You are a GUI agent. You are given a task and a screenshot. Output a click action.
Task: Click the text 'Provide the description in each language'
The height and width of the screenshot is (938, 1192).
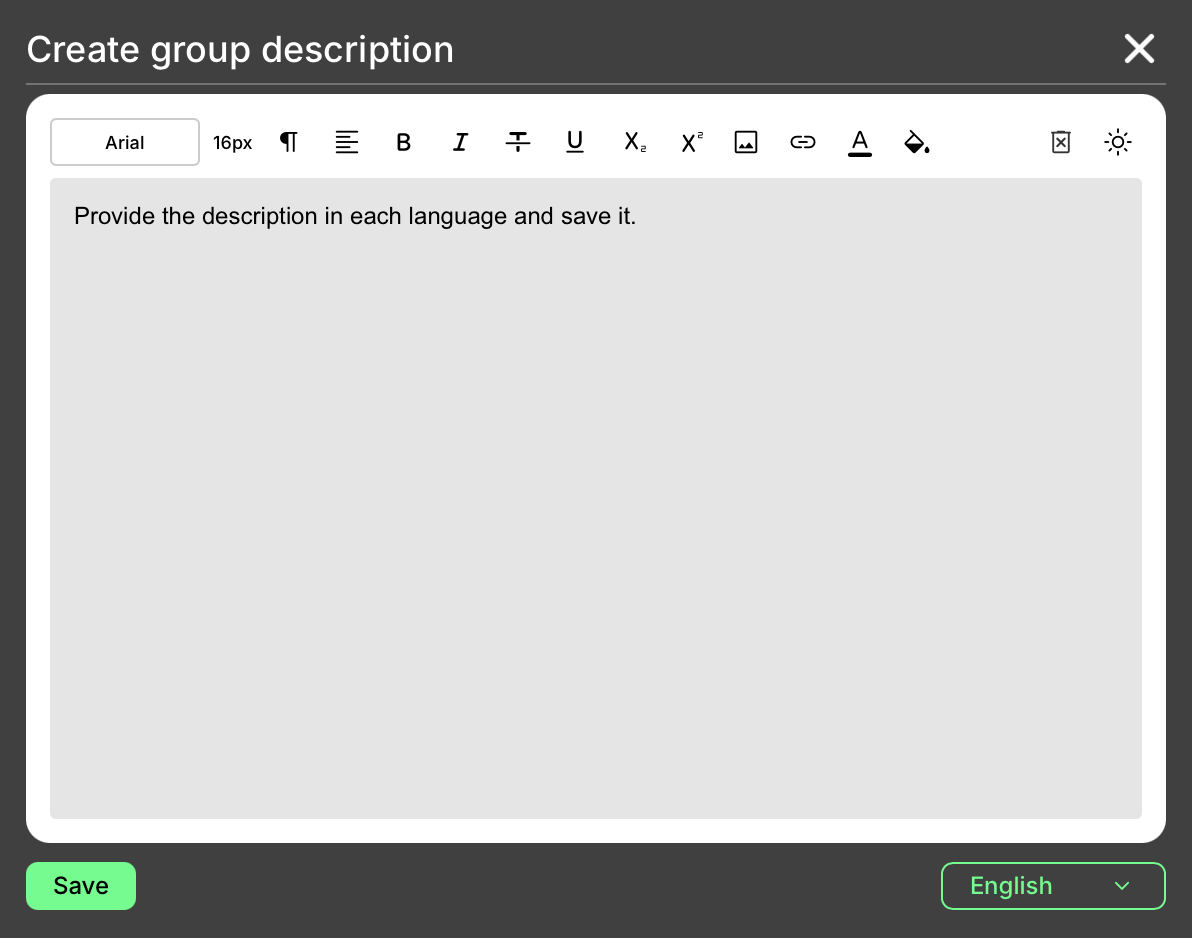tap(290, 217)
